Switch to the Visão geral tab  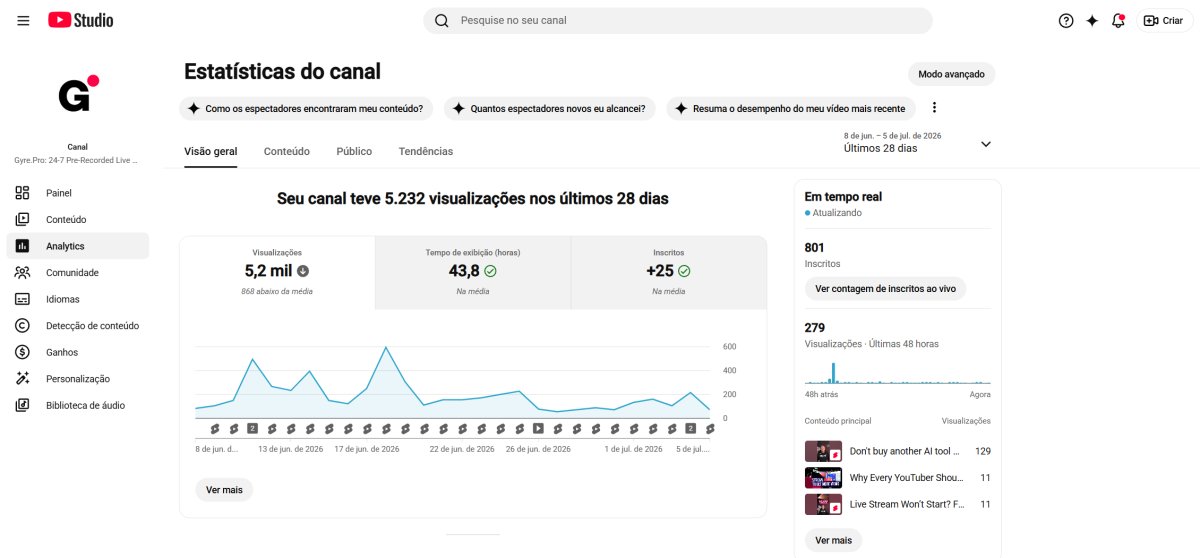211,151
